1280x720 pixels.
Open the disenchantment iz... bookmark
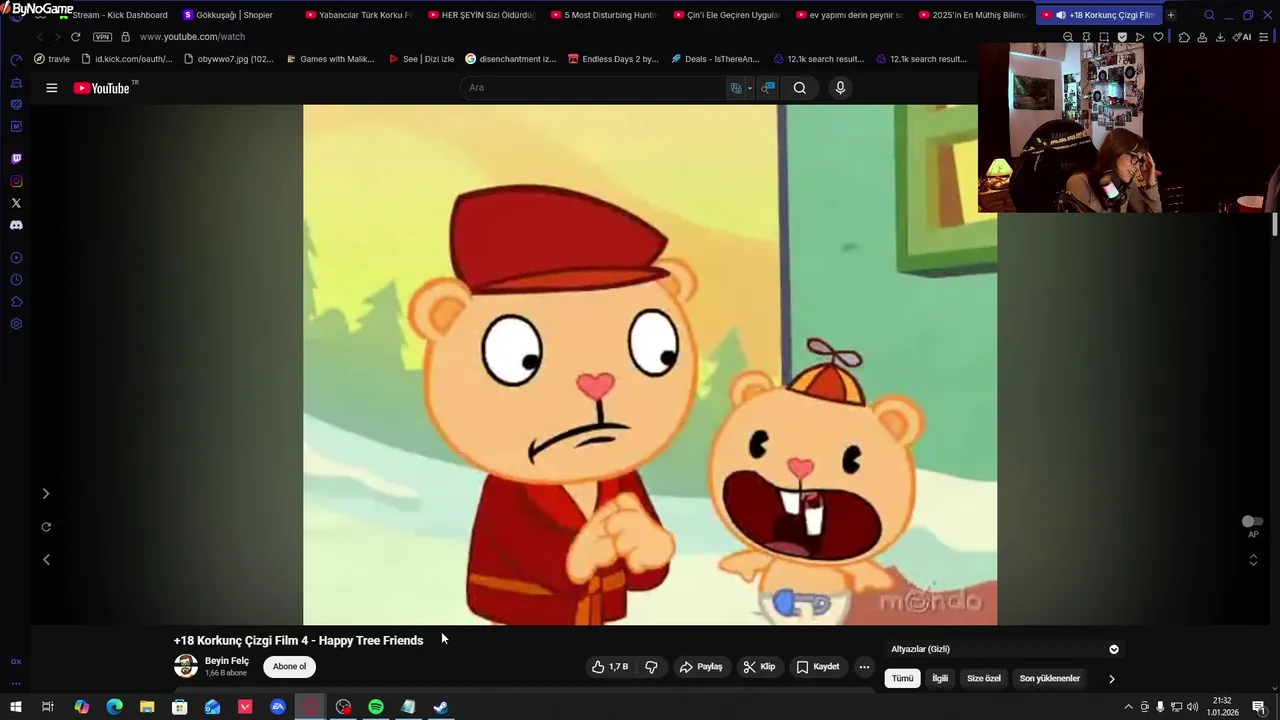pos(511,59)
